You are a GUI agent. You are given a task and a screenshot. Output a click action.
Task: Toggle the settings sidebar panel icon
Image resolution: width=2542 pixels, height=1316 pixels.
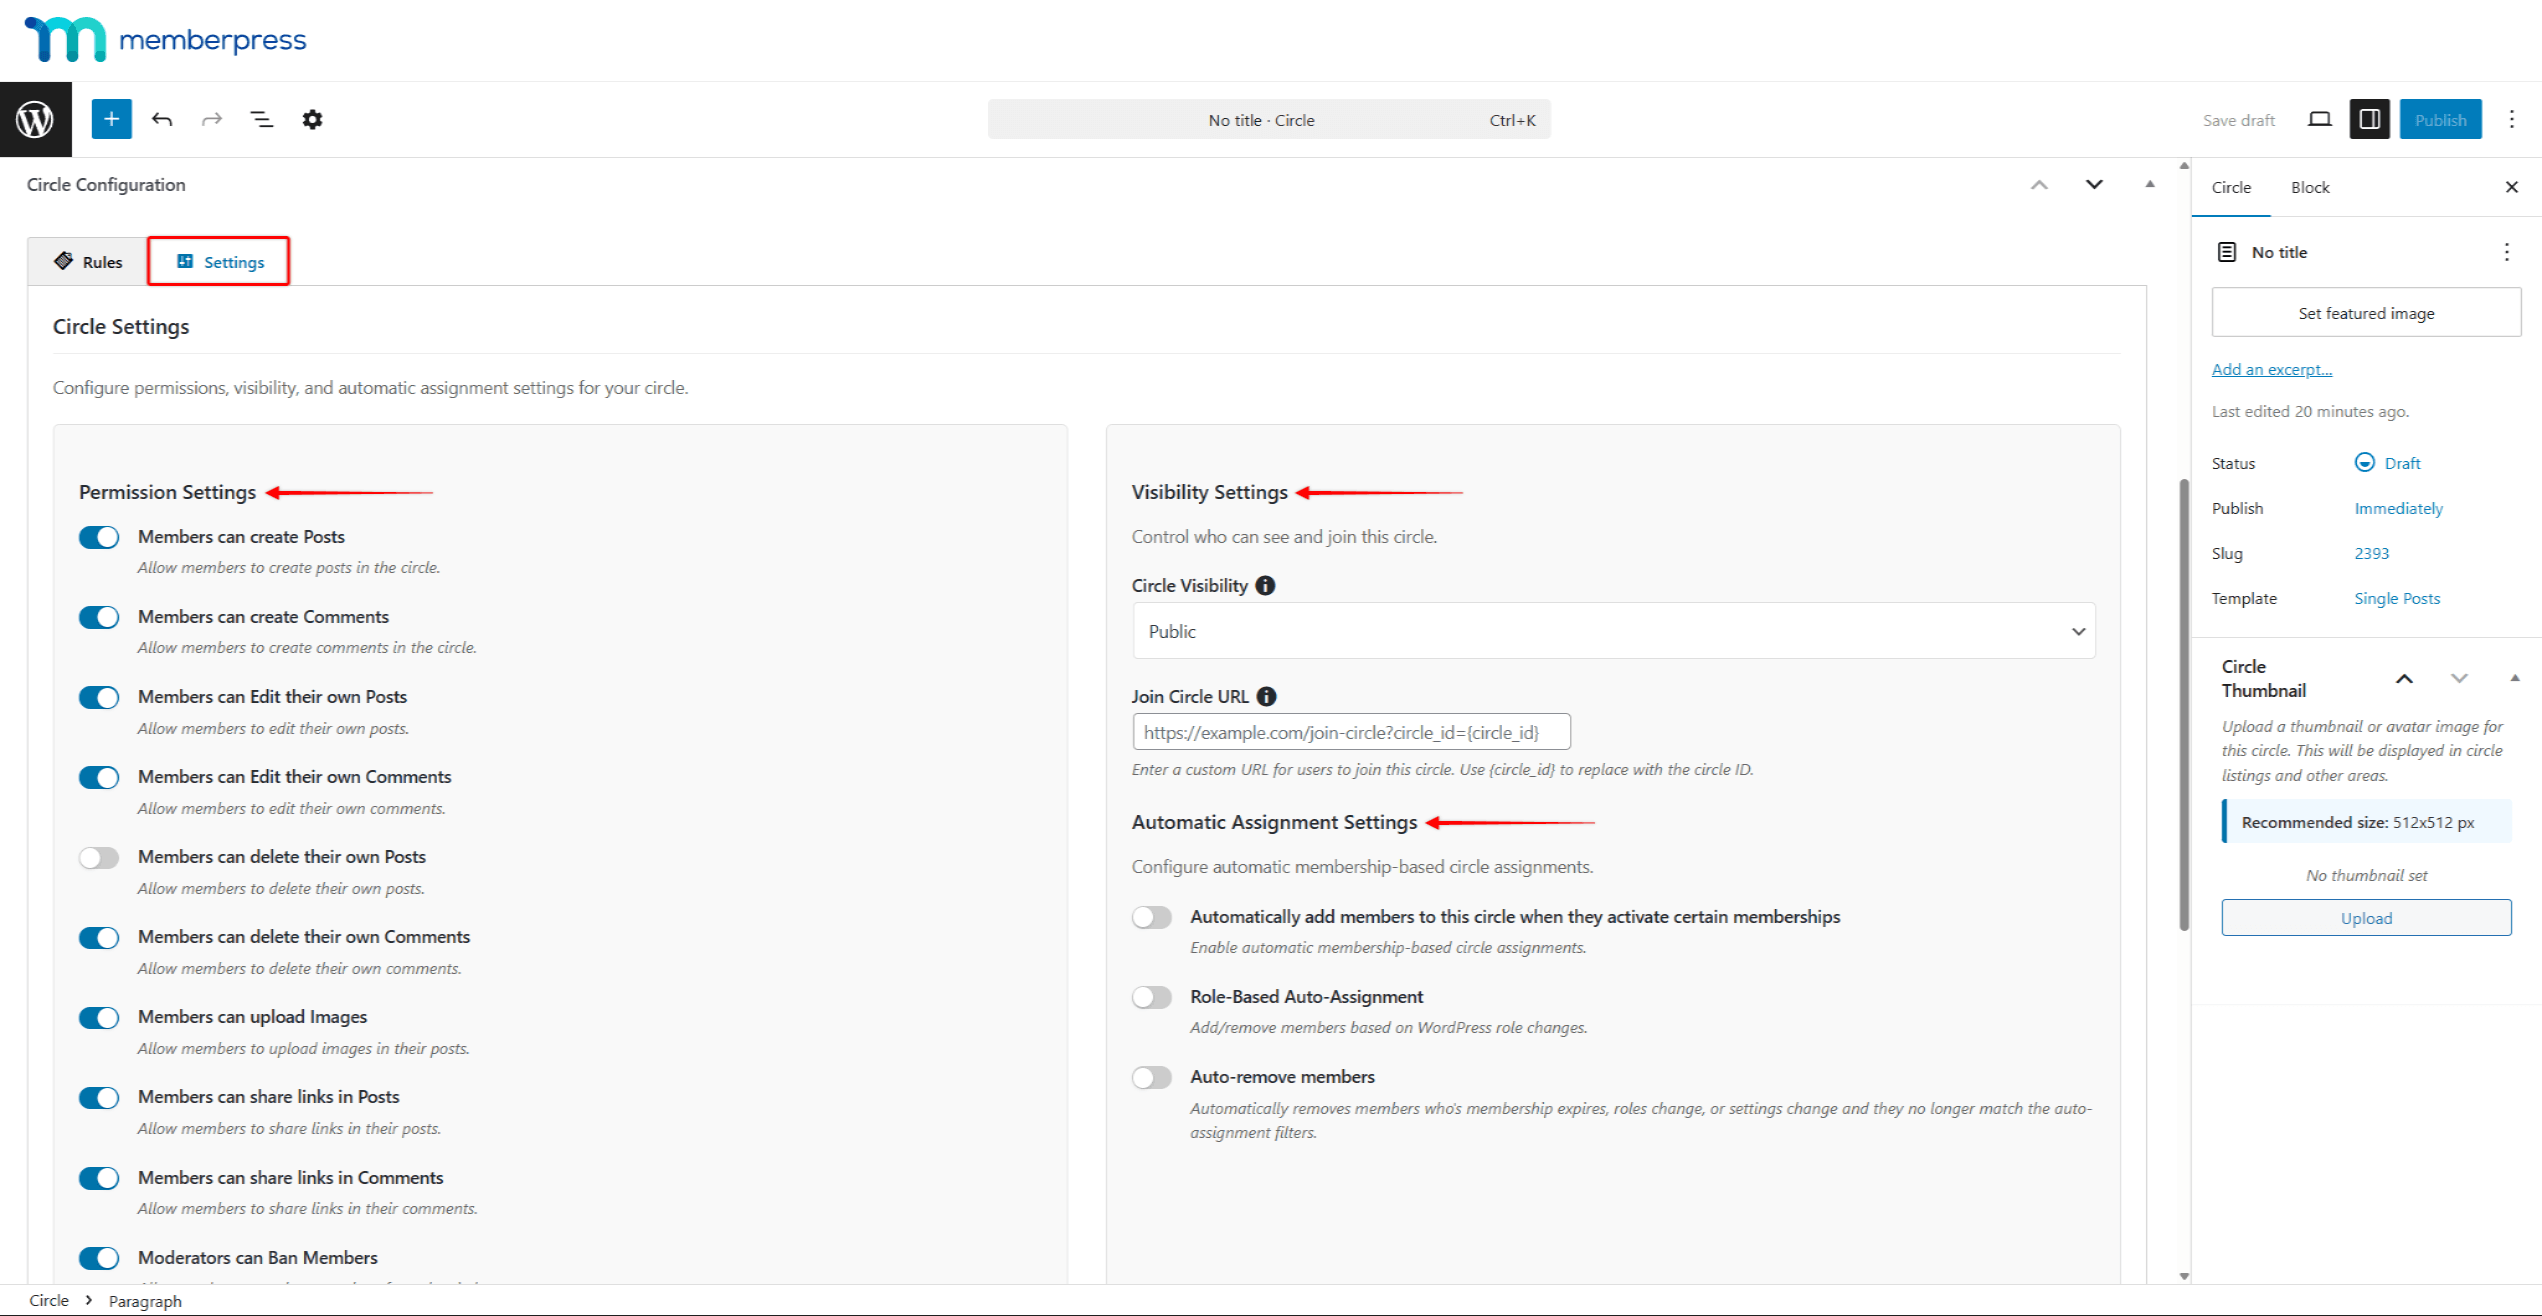tap(2369, 119)
